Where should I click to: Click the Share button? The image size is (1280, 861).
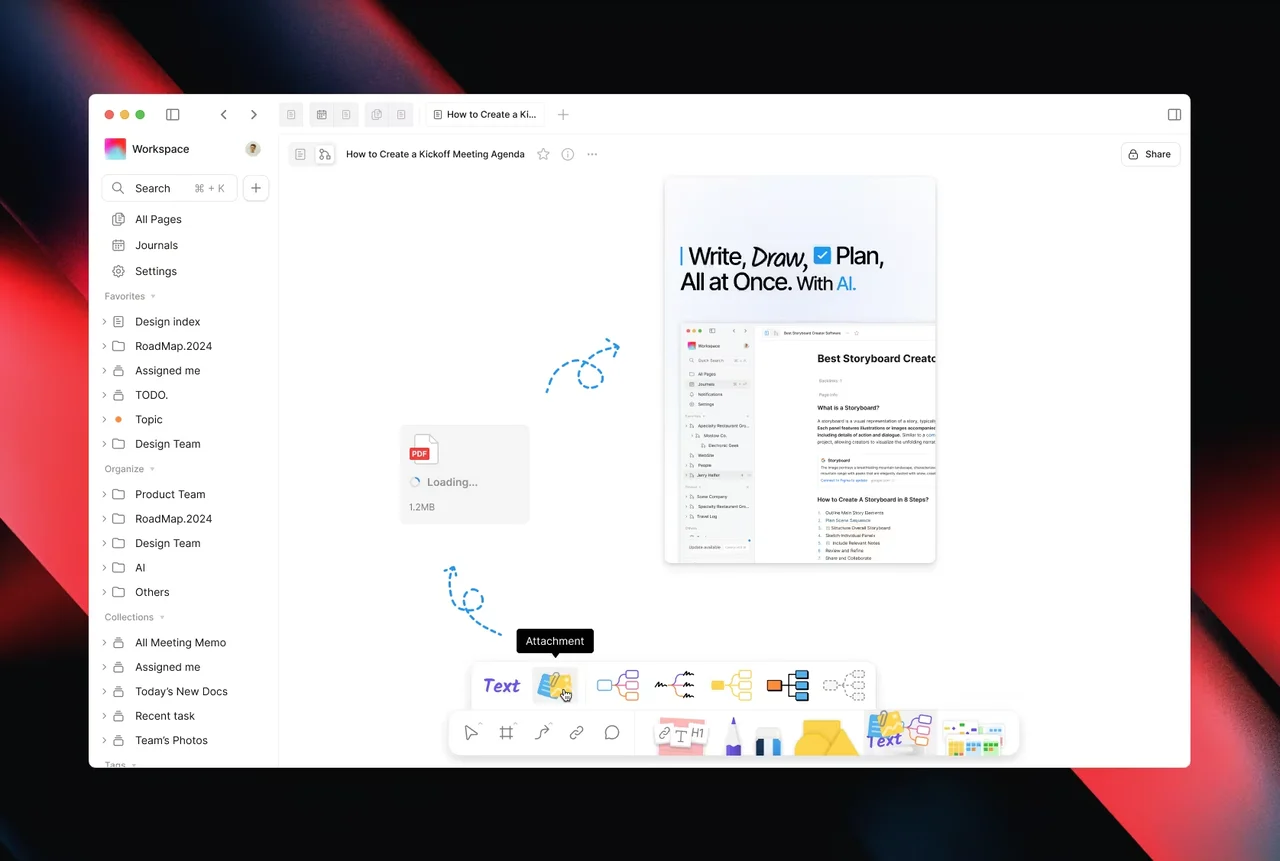tap(1150, 154)
